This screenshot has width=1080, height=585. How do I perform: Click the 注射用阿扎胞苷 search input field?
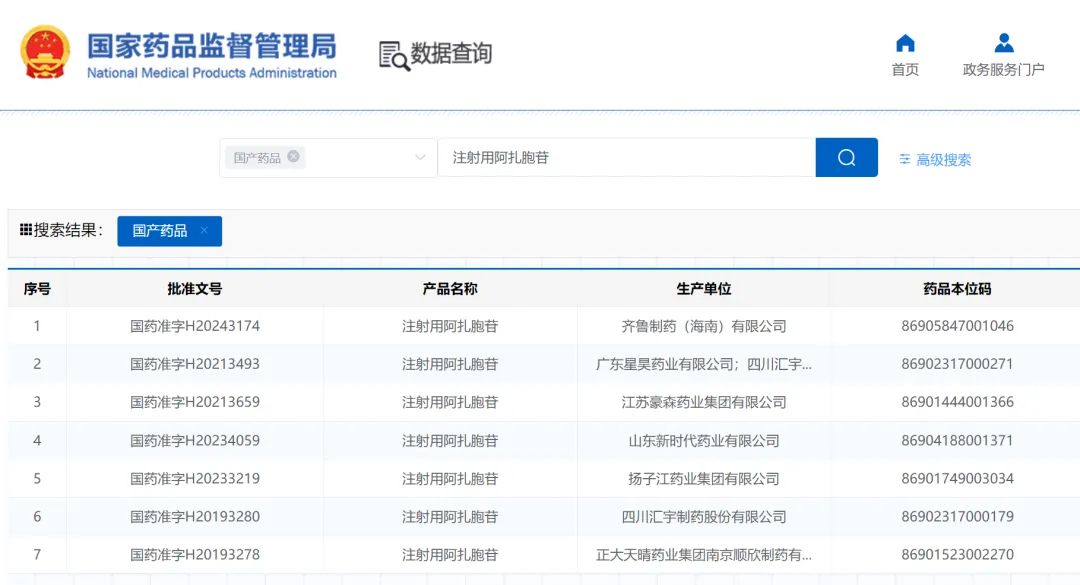[x=625, y=158]
